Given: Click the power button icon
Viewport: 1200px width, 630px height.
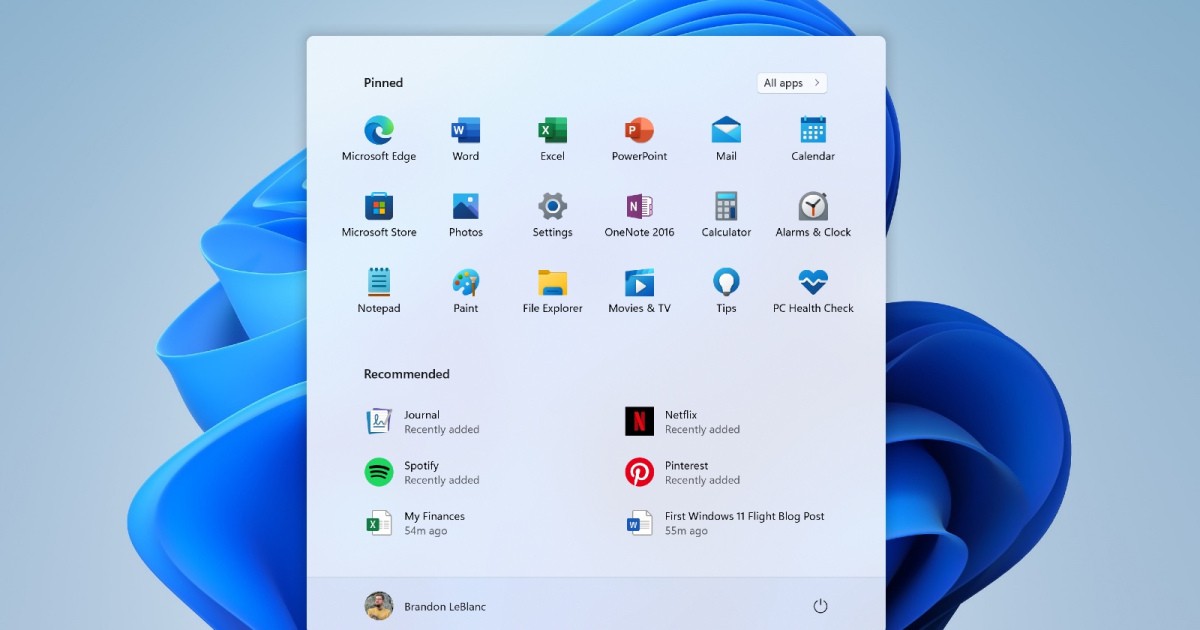Looking at the screenshot, I should click(x=820, y=606).
